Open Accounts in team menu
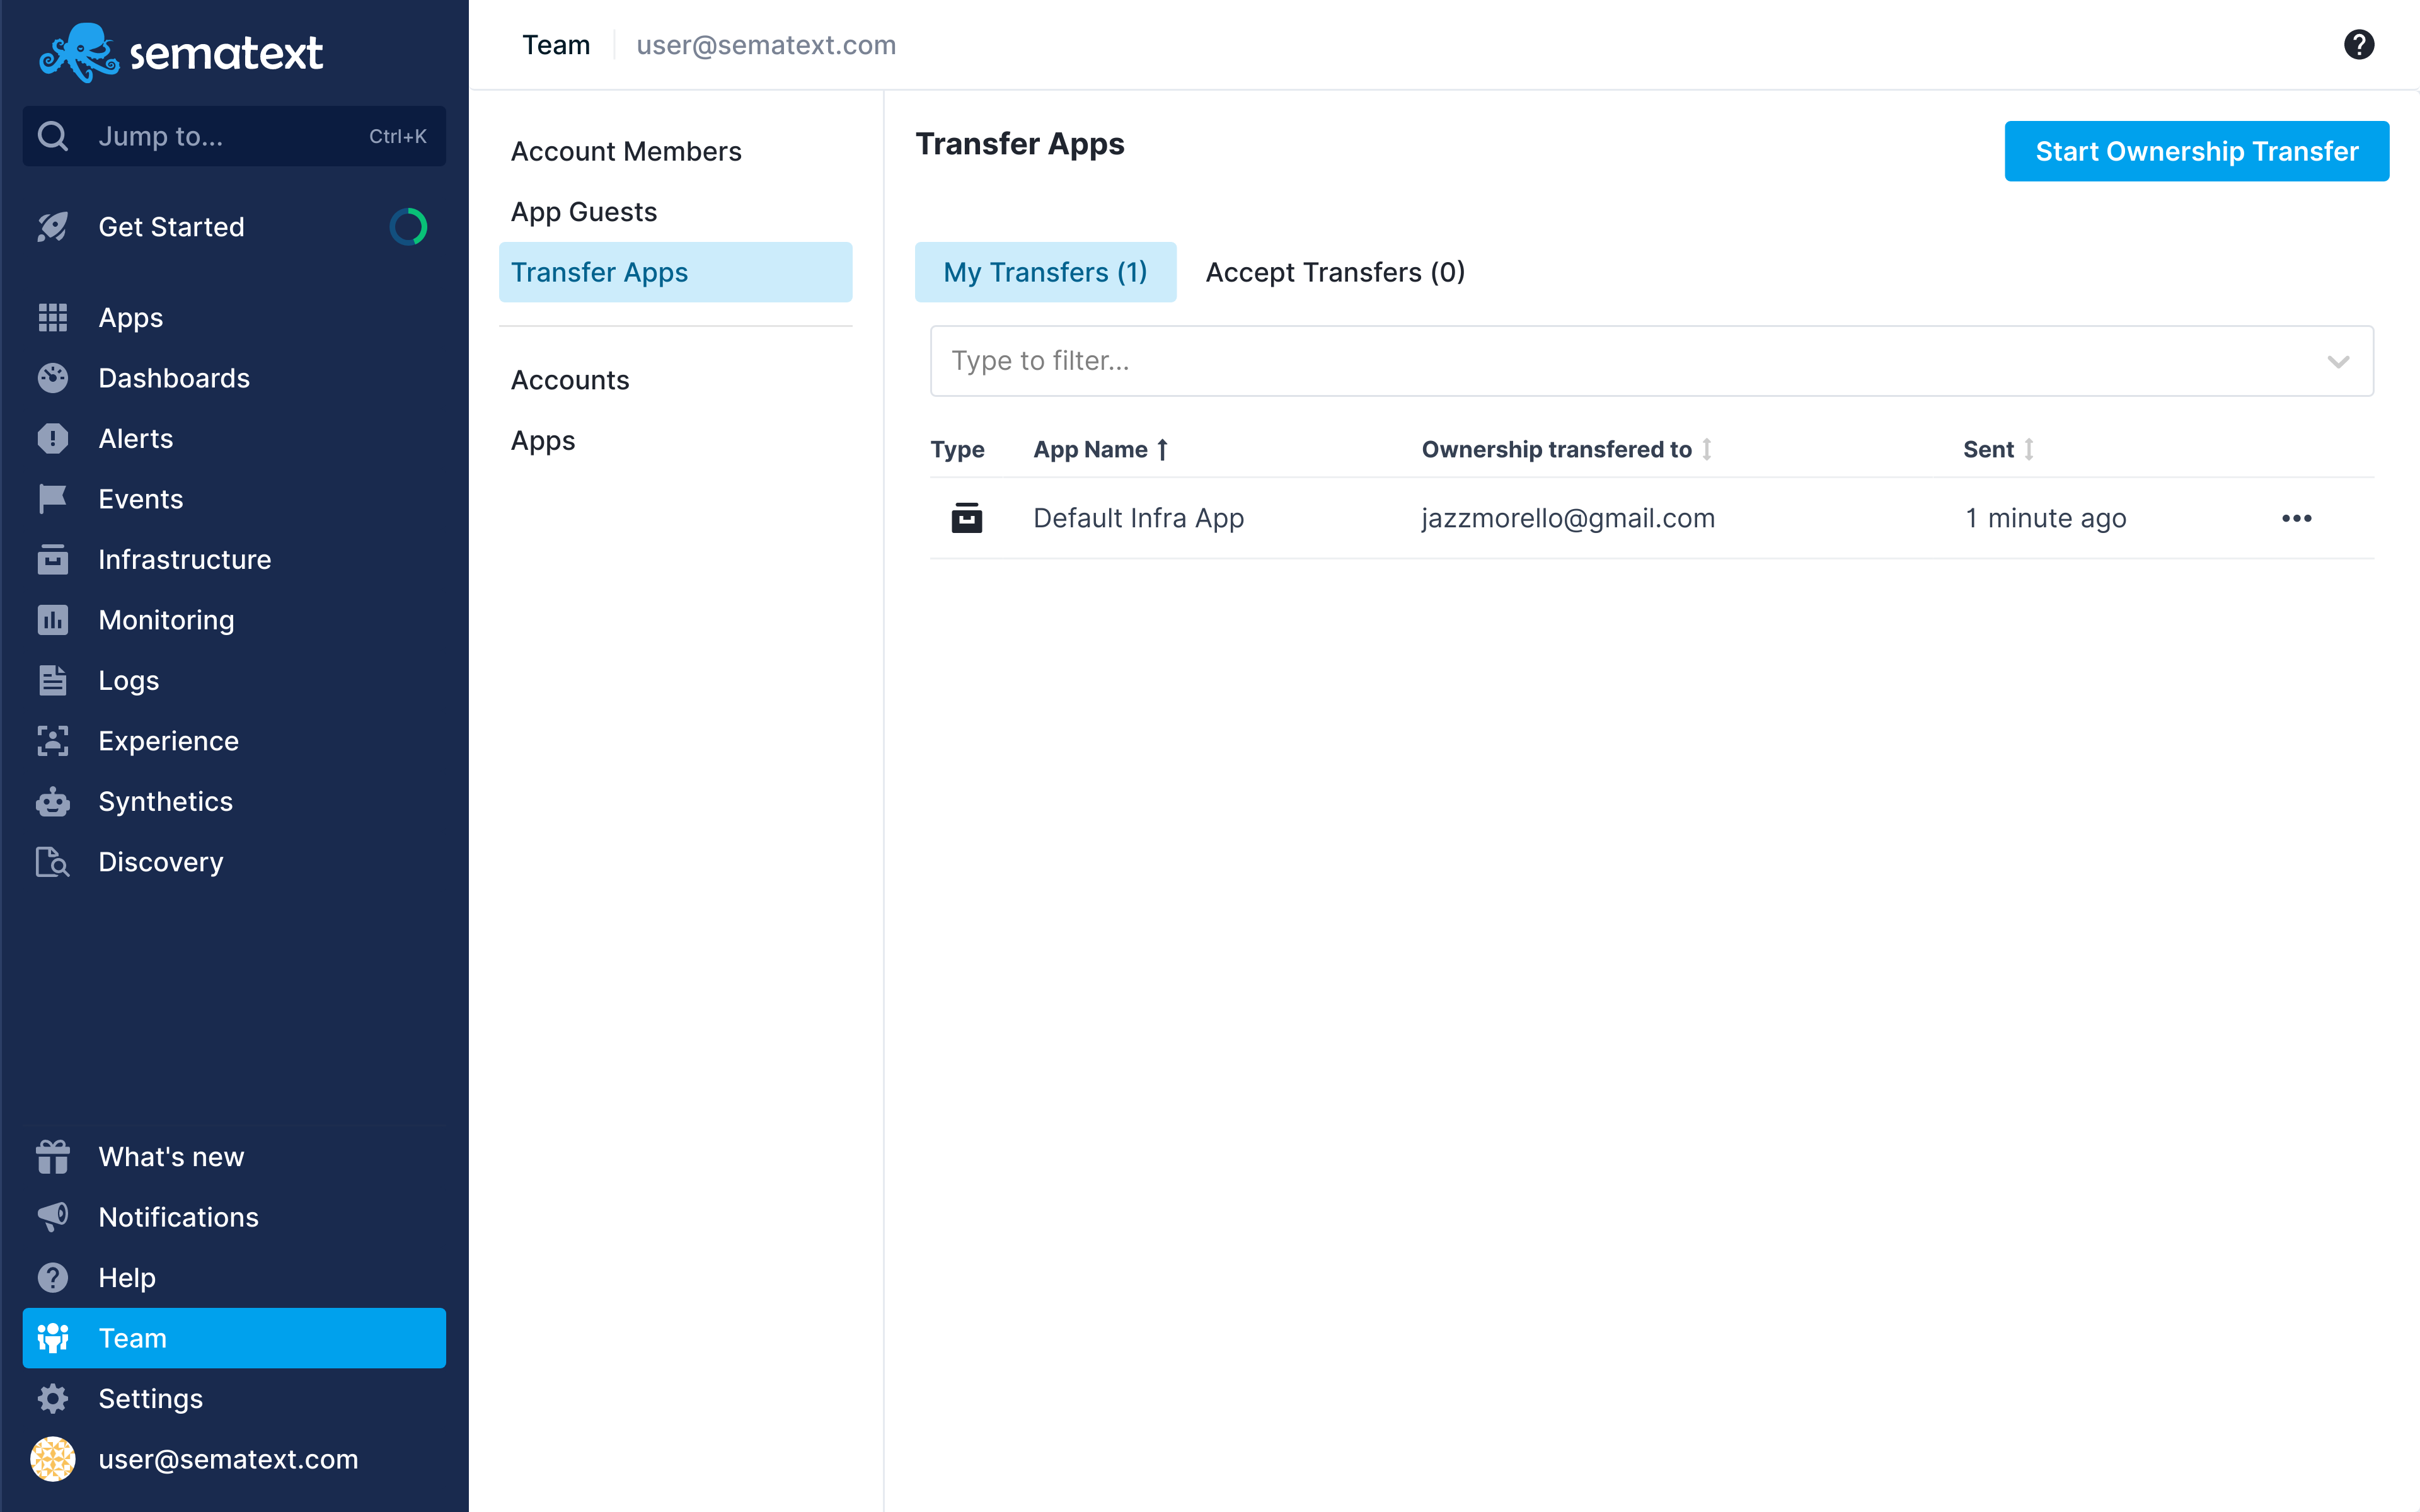The height and width of the screenshot is (1512, 2420). coord(570,380)
